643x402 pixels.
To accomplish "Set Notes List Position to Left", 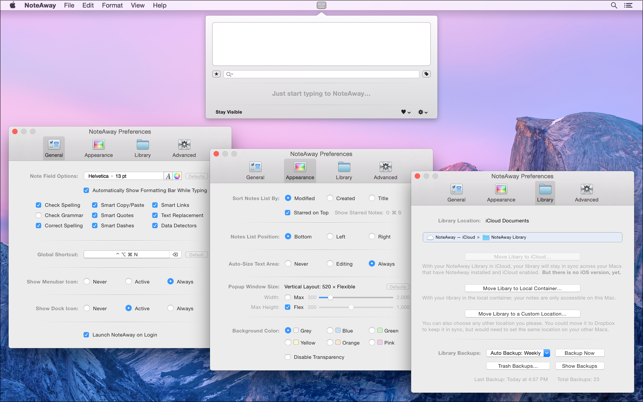I will point(330,236).
